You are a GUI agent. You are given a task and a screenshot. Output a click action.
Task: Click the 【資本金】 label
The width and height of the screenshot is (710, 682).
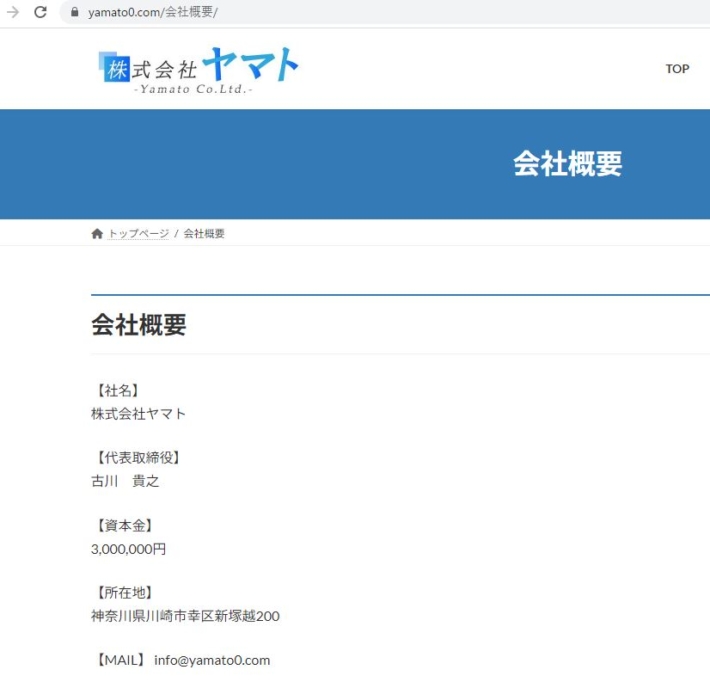[x=125, y=525]
